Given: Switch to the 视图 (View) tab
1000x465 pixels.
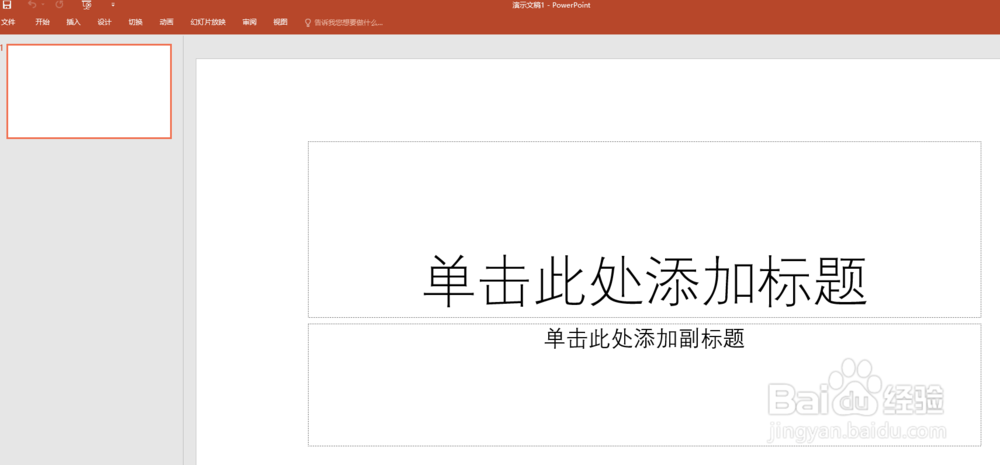Looking at the screenshot, I should [281, 22].
